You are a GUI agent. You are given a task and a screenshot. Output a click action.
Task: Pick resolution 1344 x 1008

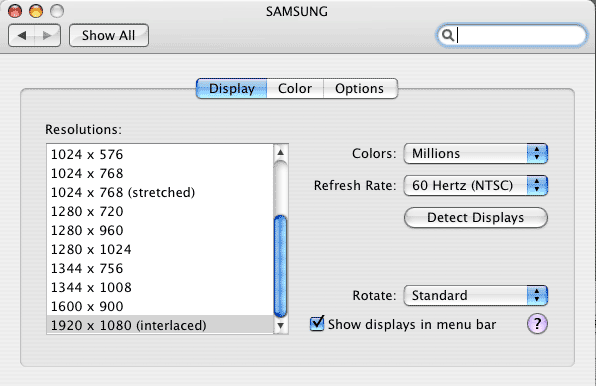click(160, 287)
